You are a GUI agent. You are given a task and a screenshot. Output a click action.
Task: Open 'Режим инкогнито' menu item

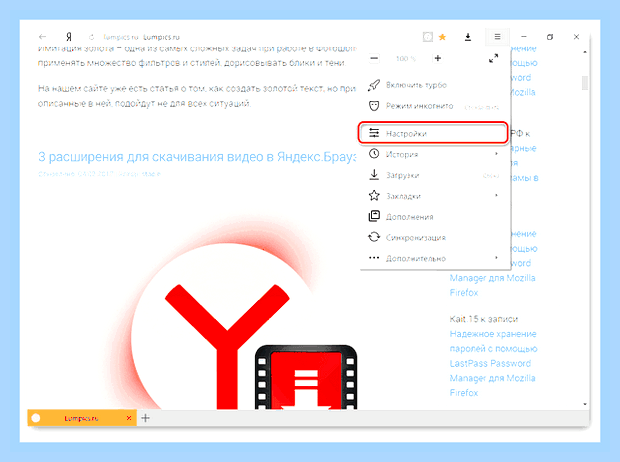433,106
